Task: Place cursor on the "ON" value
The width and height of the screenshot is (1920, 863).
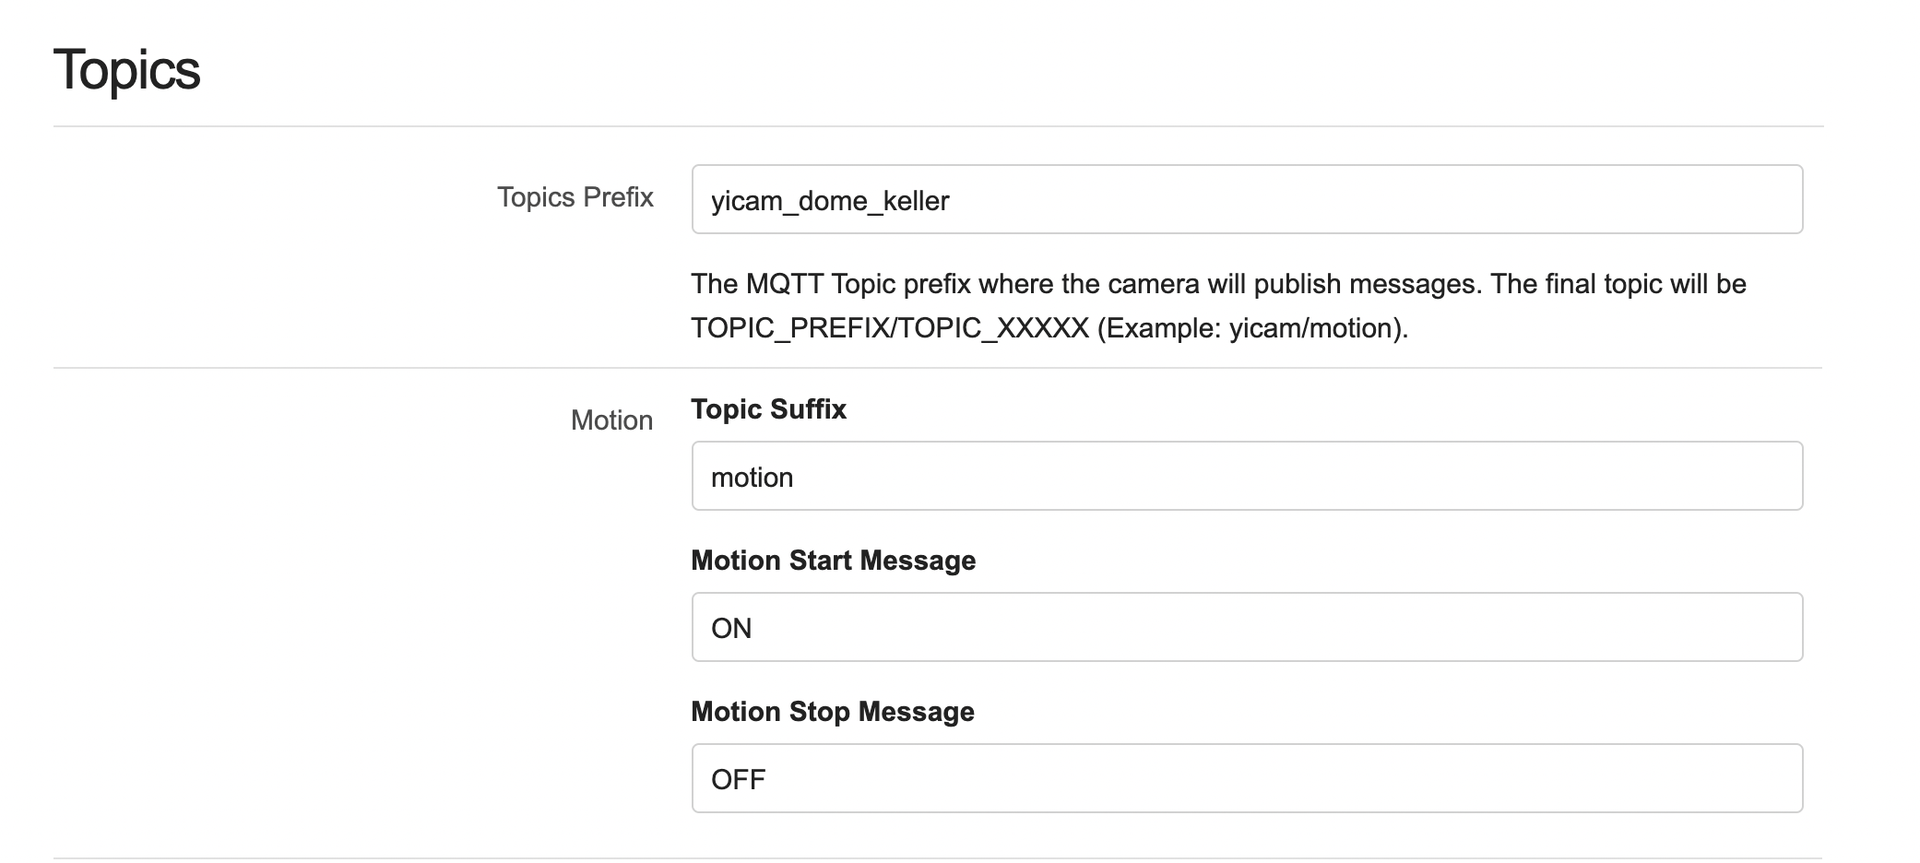Action: [731, 628]
